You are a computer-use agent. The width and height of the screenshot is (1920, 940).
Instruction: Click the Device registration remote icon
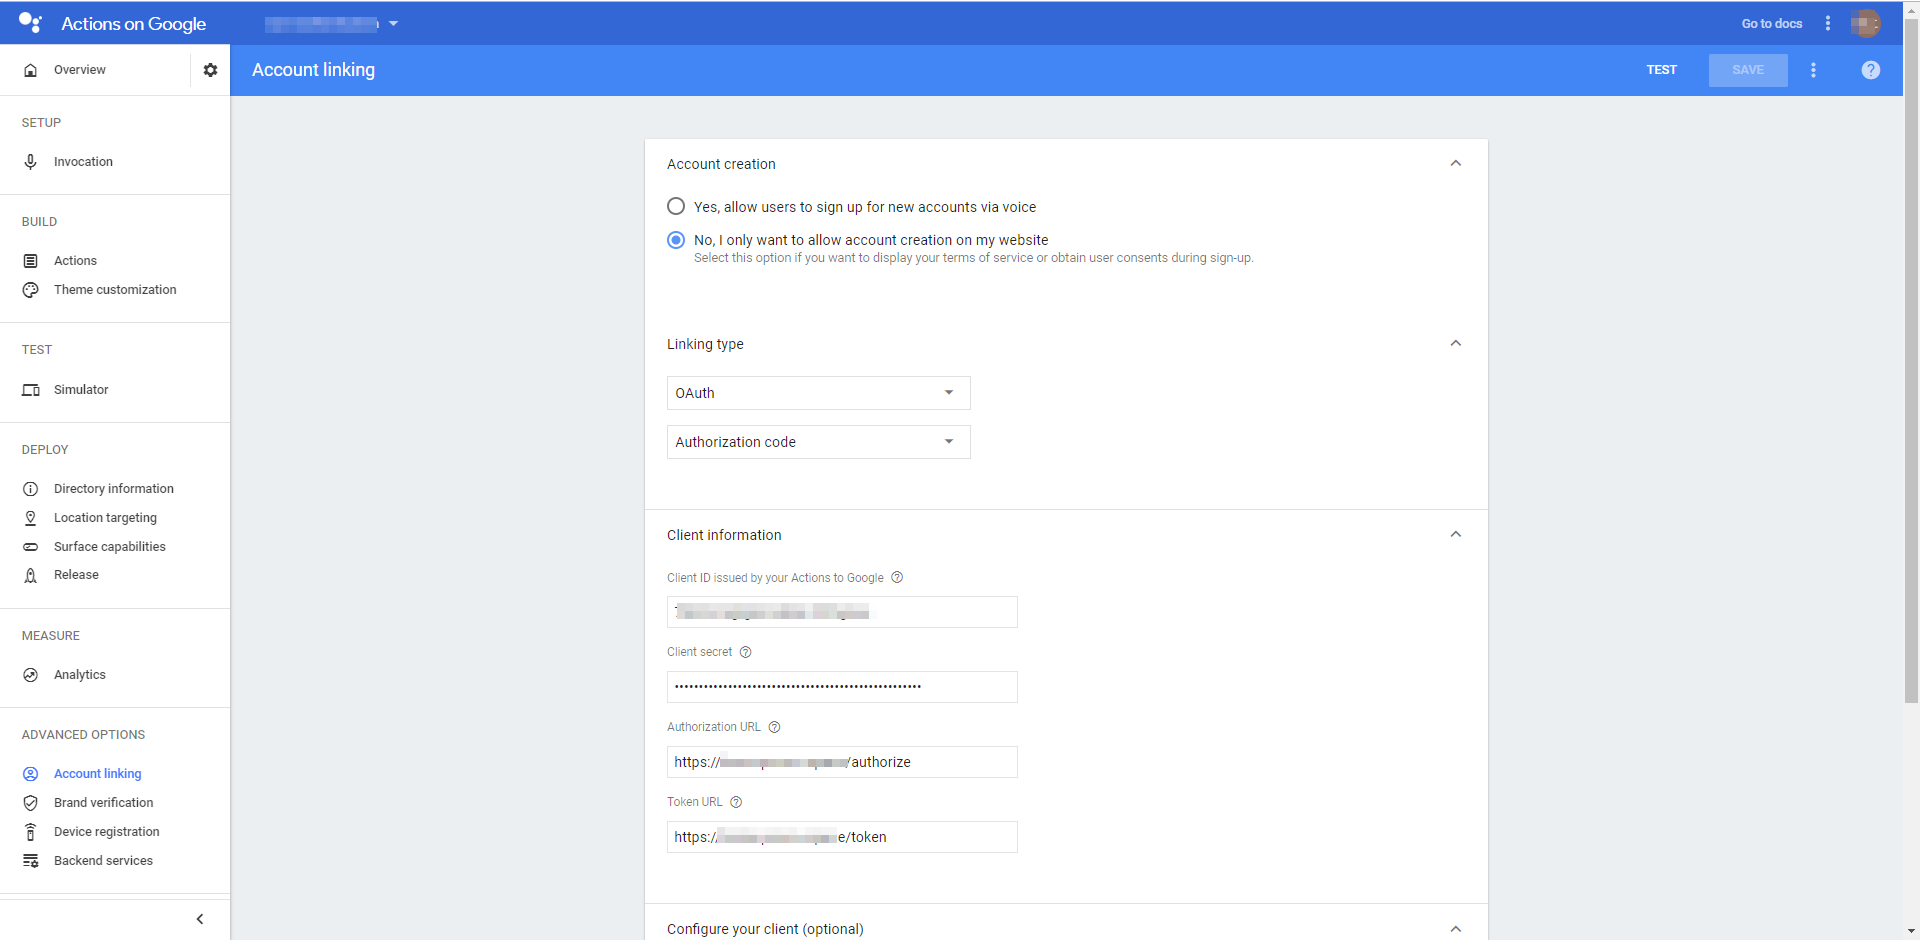coord(31,832)
